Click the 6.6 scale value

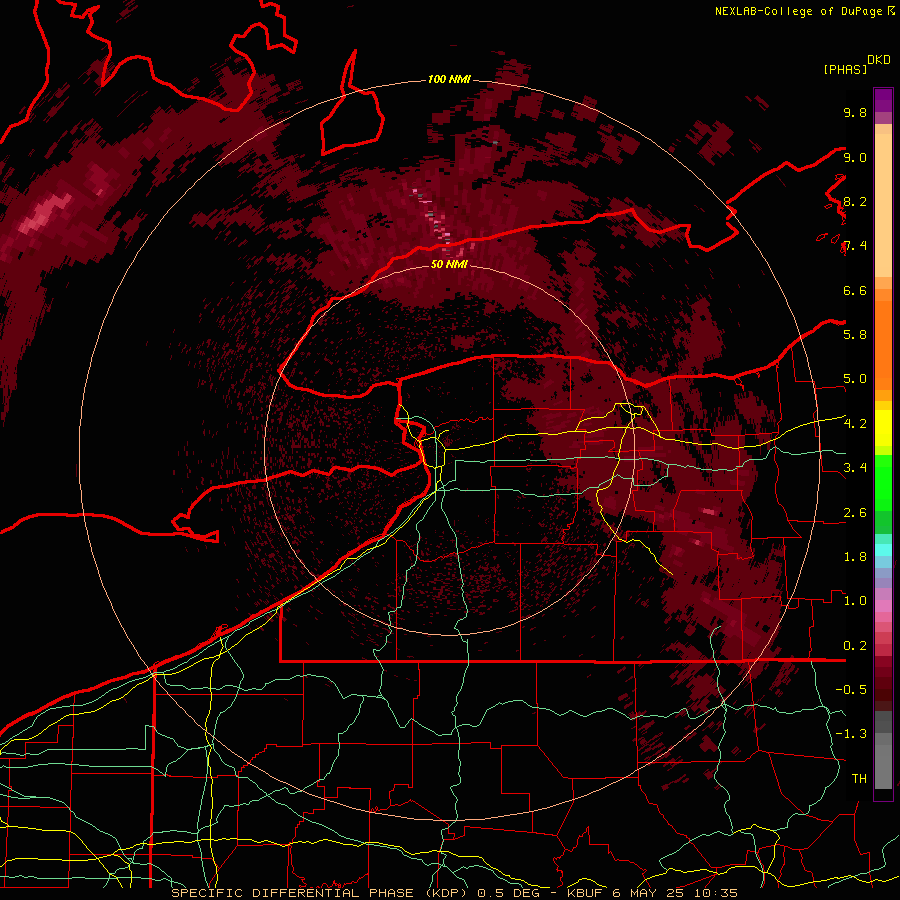(x=855, y=291)
